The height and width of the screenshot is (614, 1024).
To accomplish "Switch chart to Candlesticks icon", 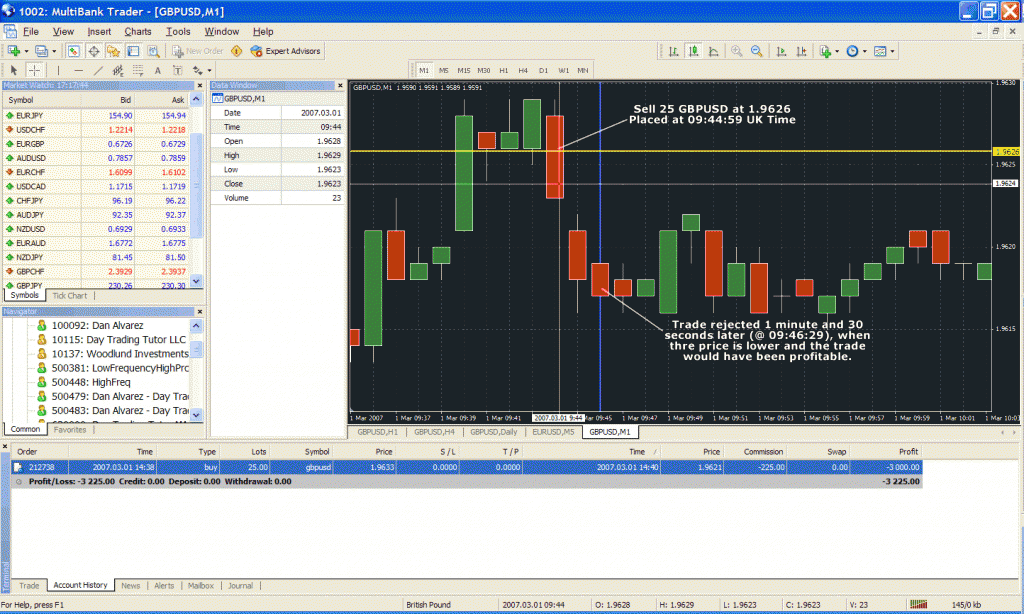I will point(694,51).
